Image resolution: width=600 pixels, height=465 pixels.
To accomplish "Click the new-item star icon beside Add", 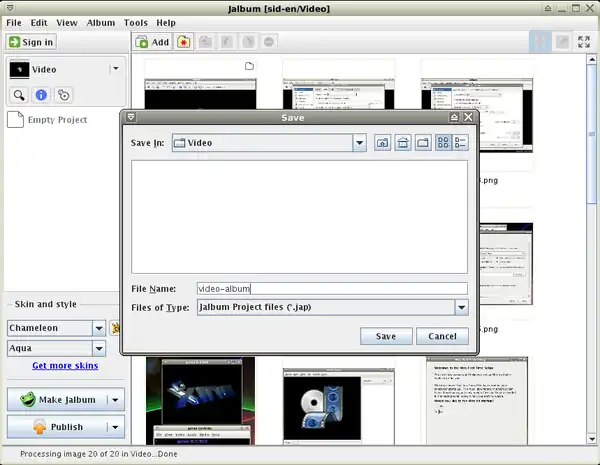I will [184, 42].
